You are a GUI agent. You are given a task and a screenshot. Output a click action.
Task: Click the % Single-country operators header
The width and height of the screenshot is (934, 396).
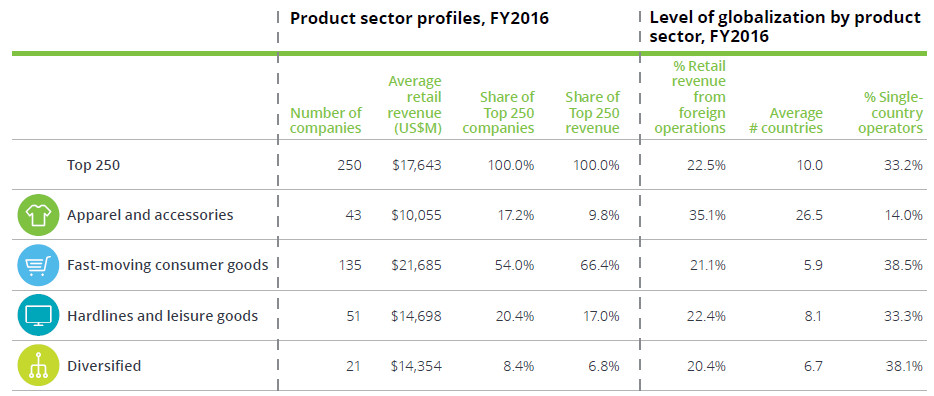[891, 113]
